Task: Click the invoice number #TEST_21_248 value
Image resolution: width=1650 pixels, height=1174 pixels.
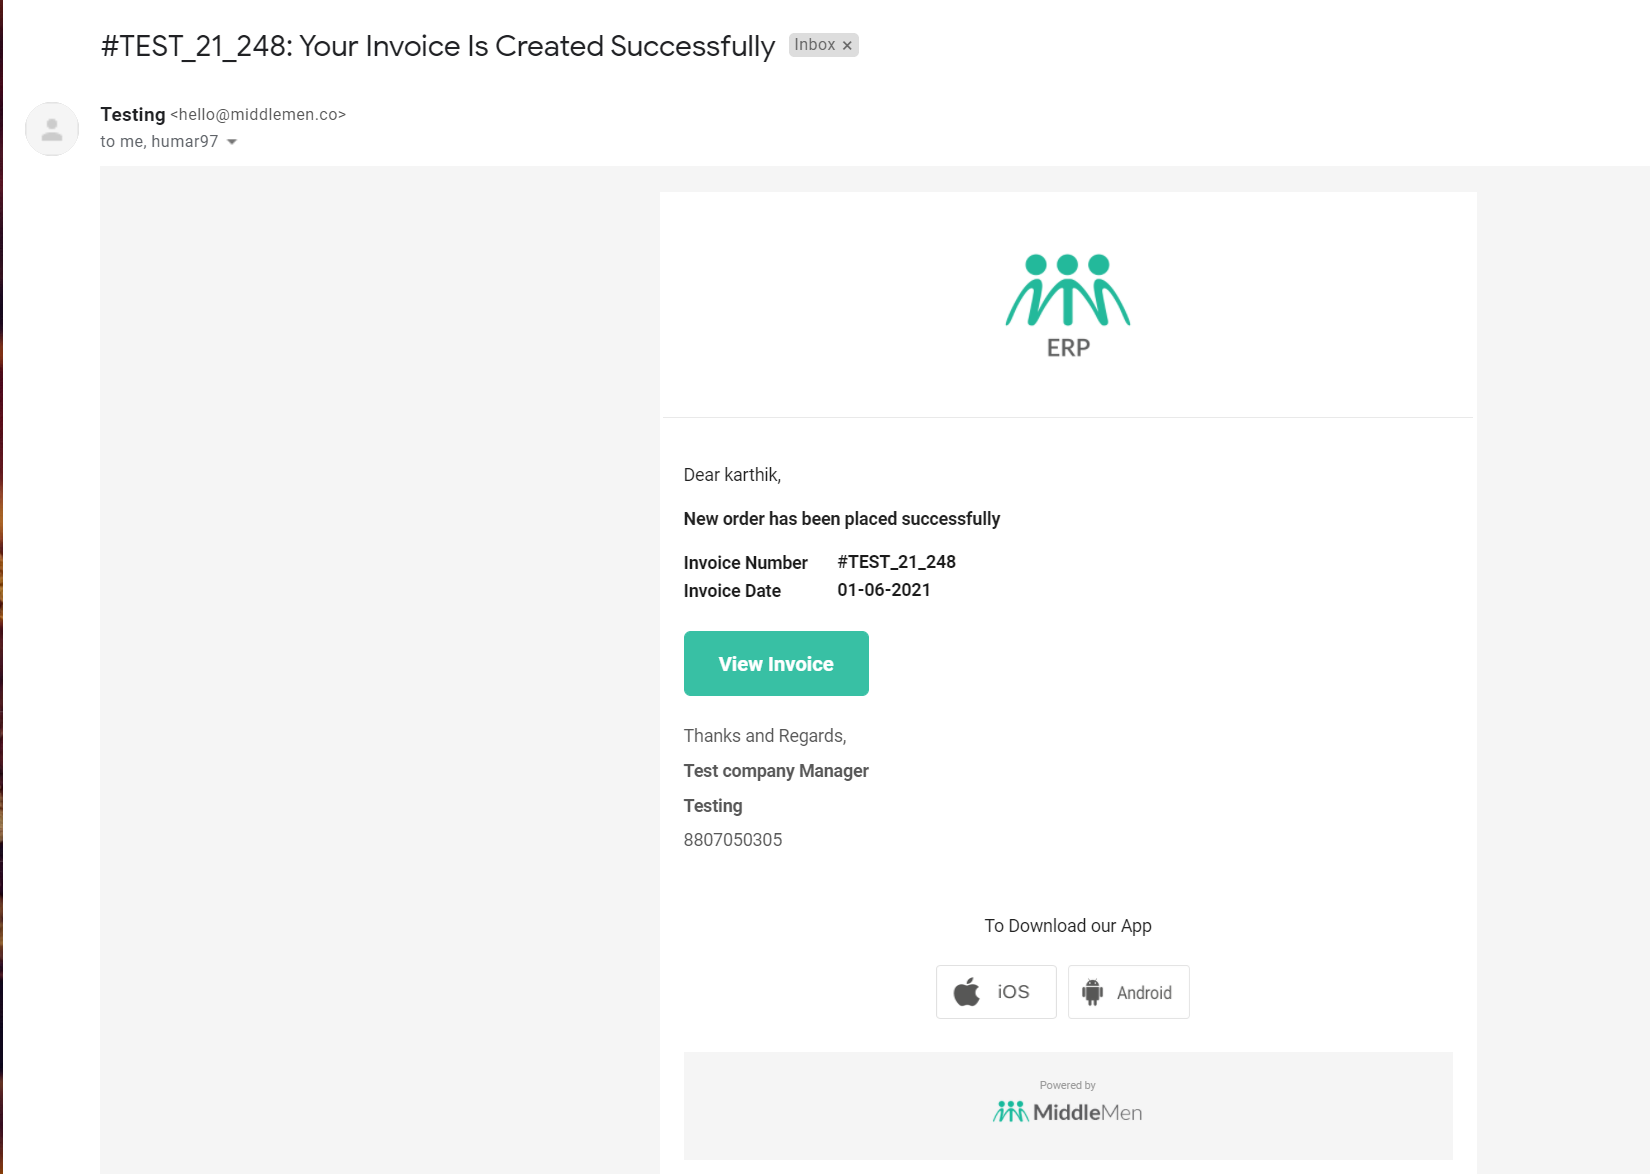Action: (x=897, y=562)
